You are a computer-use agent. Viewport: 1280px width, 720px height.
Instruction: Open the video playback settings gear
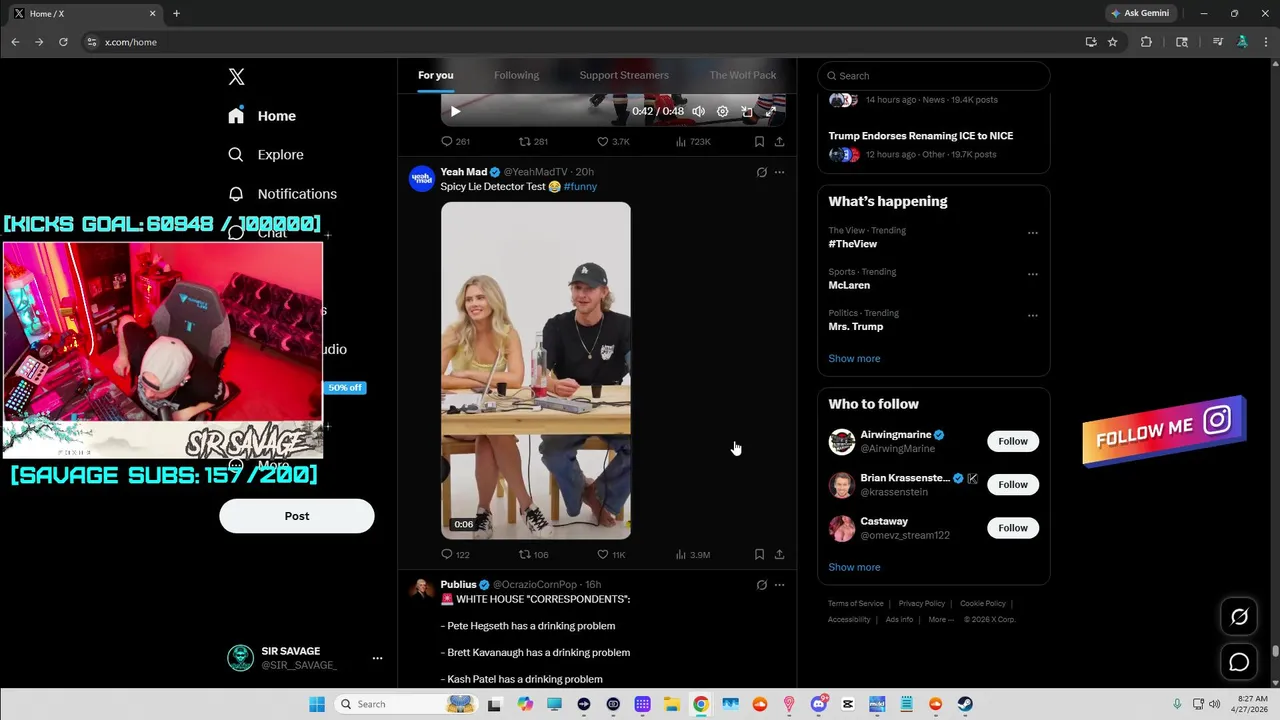point(722,111)
